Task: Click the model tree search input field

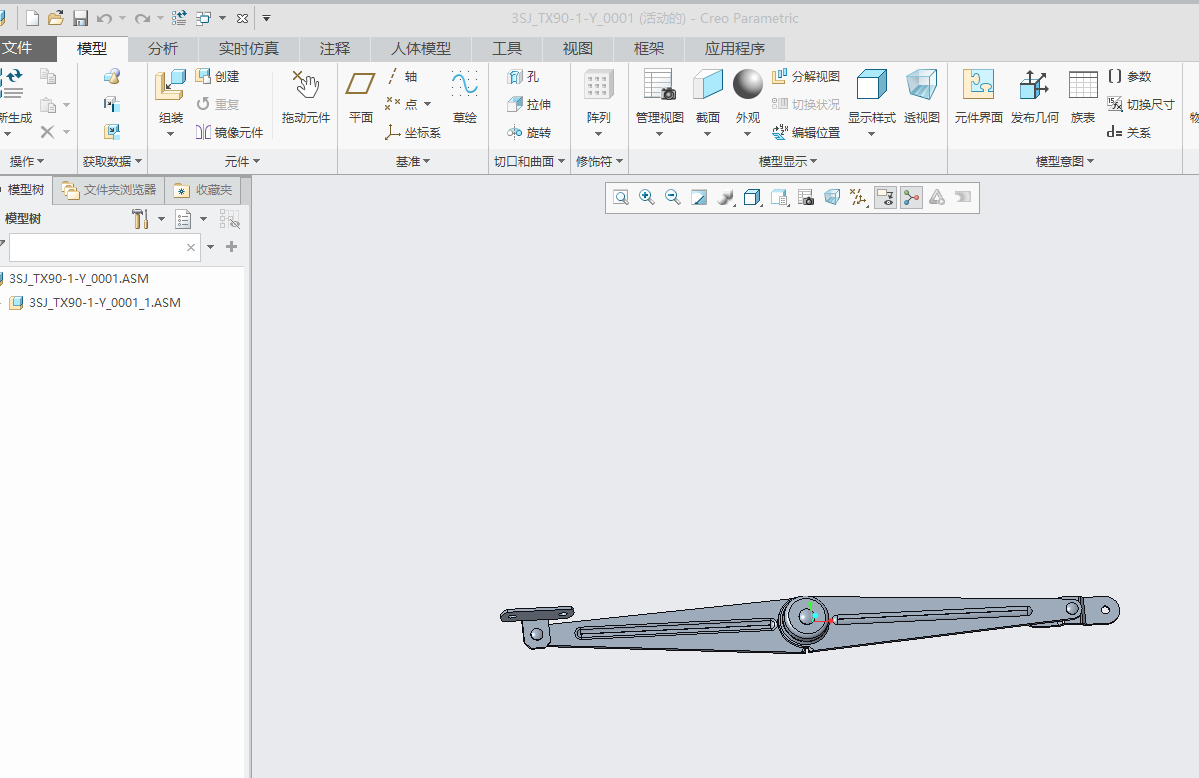Action: pos(96,247)
